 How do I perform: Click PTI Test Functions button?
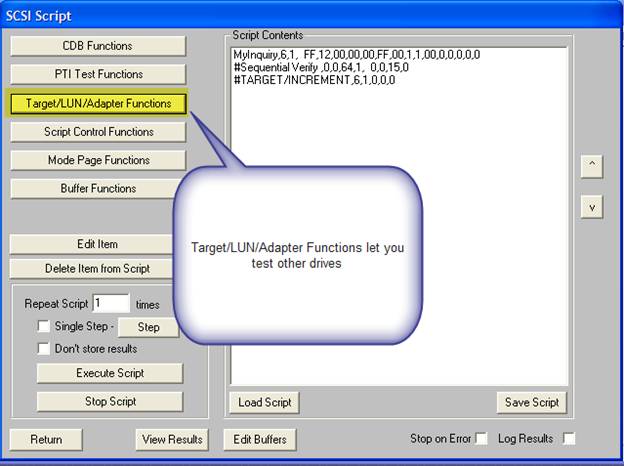click(98, 74)
